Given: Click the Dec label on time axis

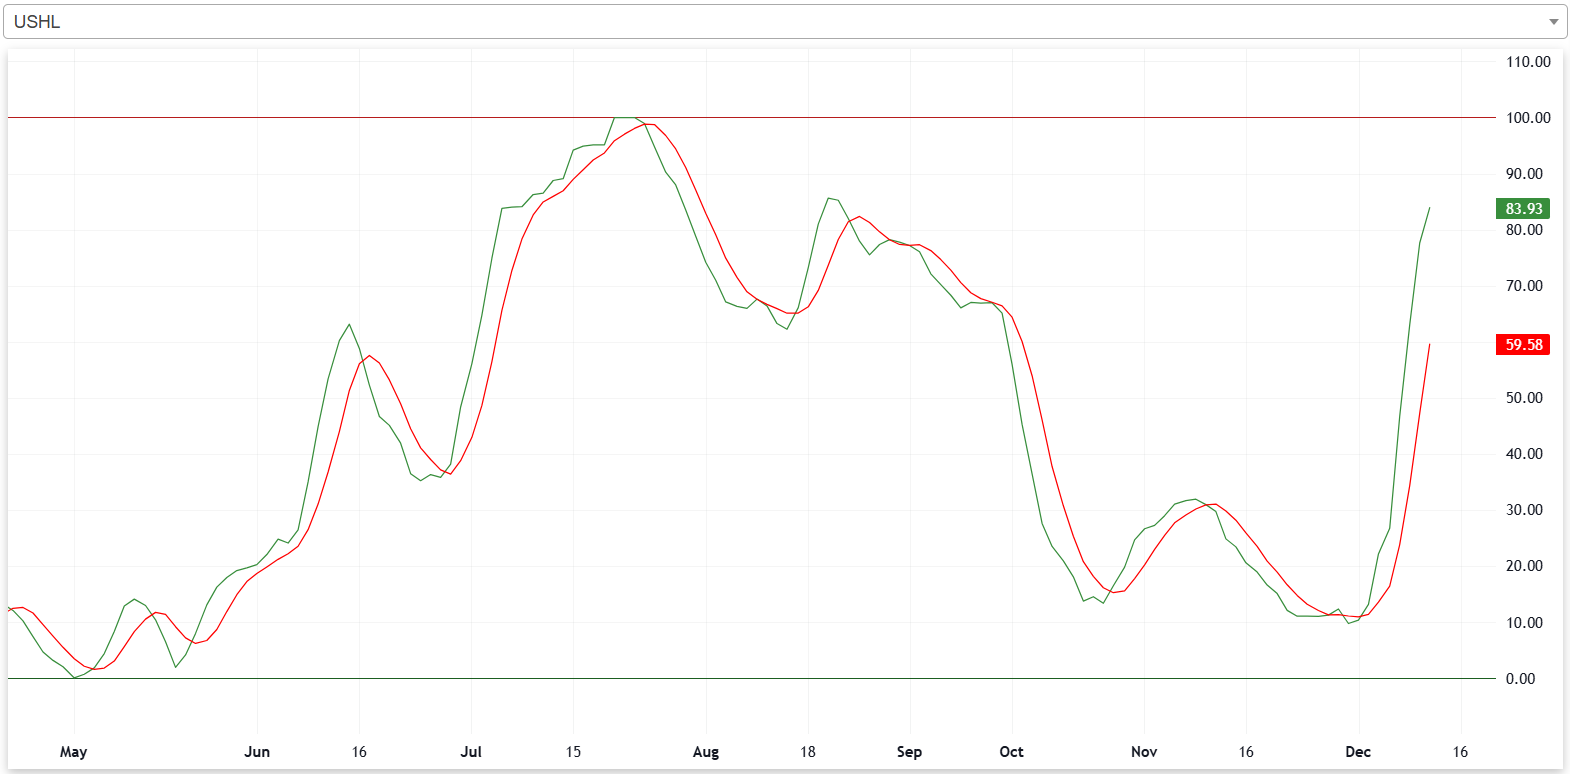Looking at the screenshot, I should coord(1358,752).
